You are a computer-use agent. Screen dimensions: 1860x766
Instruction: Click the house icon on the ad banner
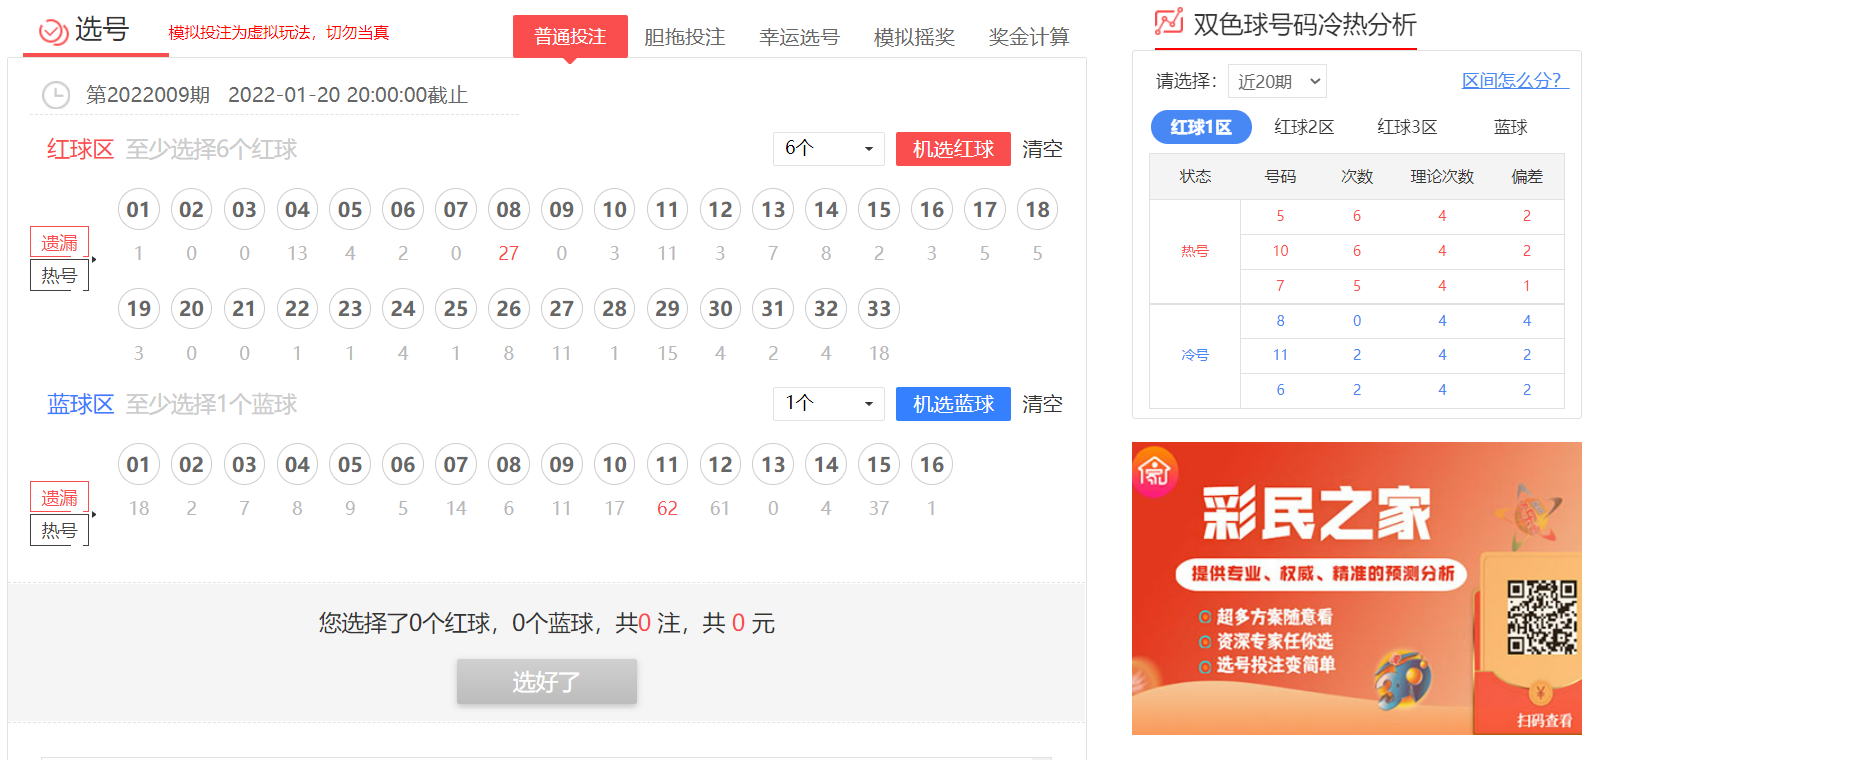tap(1155, 470)
